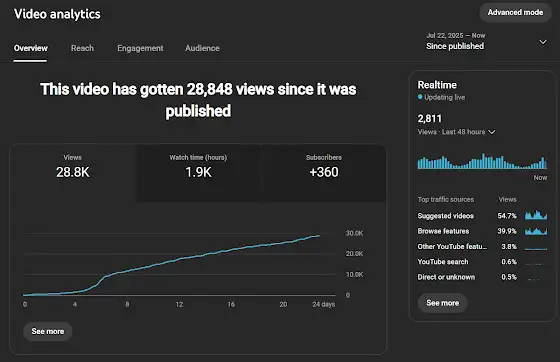560x362 pixels.
Task: Expand the date range chevron
Action: 542,42
